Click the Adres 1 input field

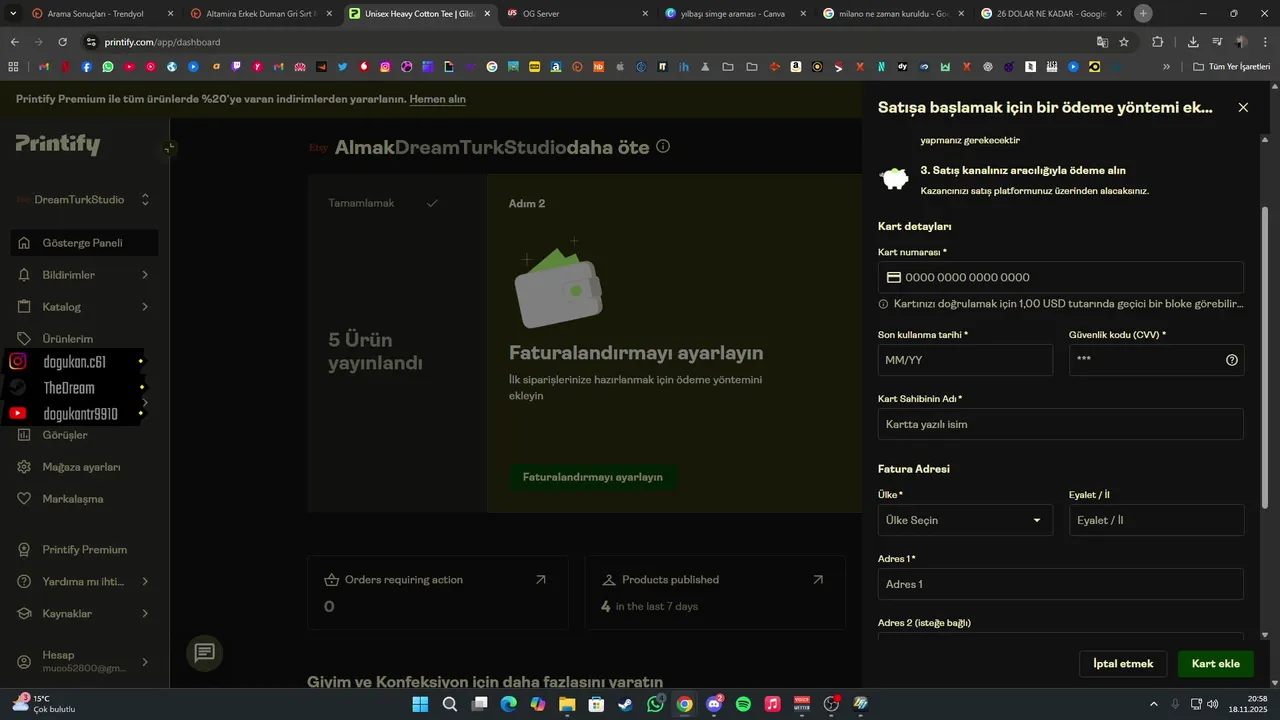[x=1060, y=584]
